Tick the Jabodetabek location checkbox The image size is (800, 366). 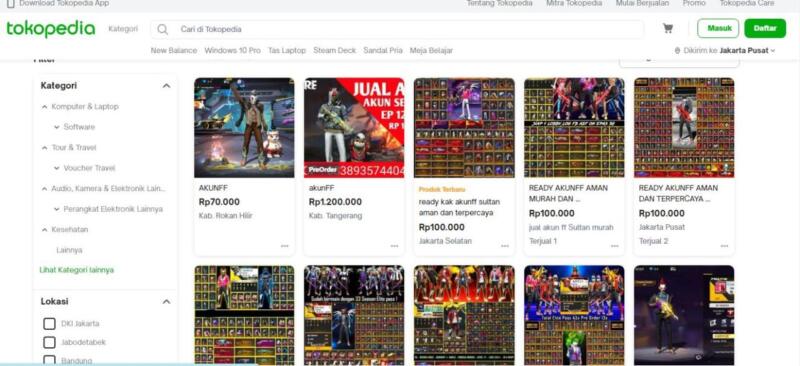tap(49, 342)
